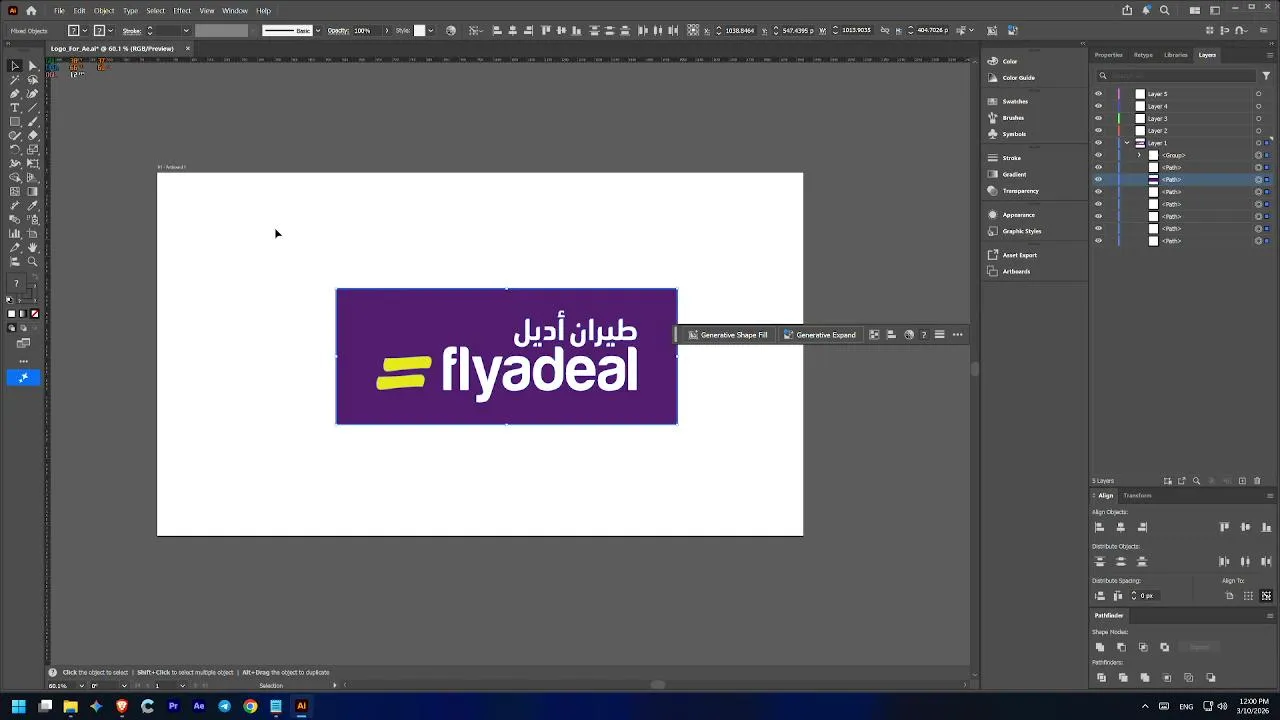This screenshot has height=720, width=1280.
Task: Click target circle of Layer 5
Action: [x=1259, y=94]
